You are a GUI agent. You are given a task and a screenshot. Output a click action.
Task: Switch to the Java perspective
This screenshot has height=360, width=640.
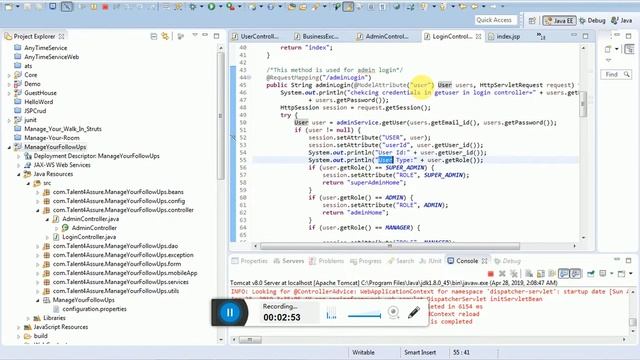[621, 20]
